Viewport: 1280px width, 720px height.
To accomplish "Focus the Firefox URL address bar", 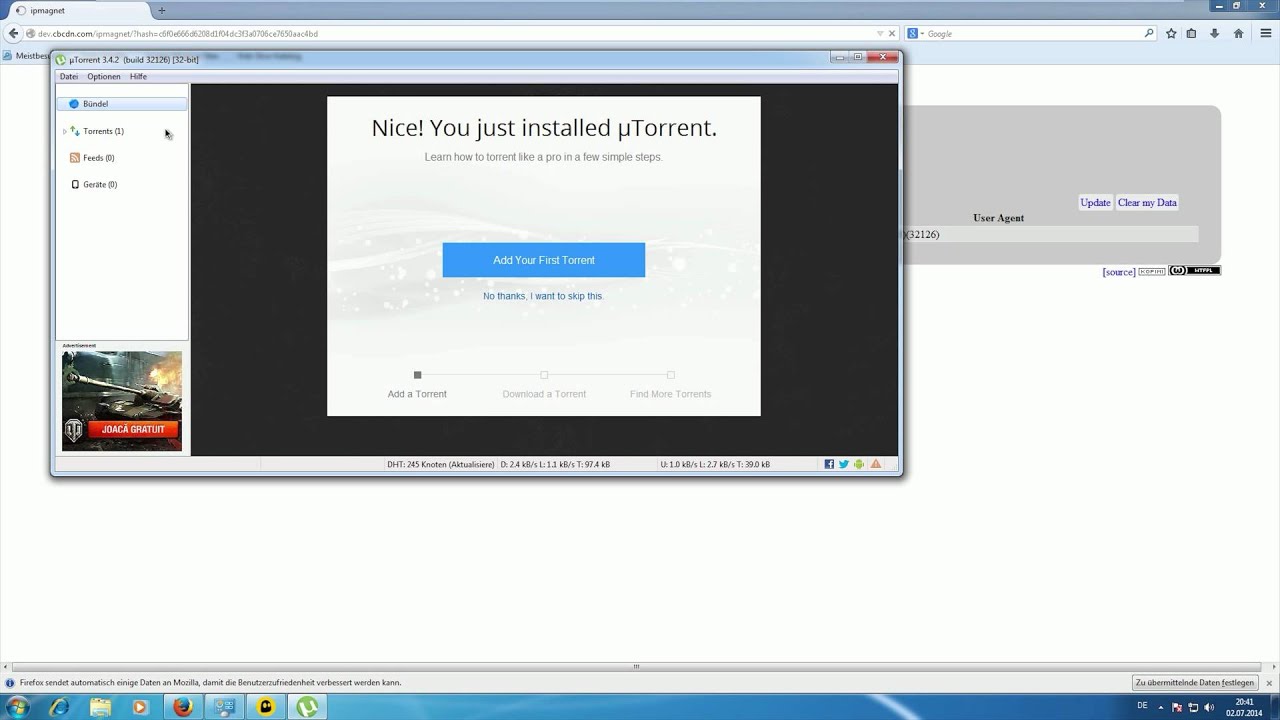I will tap(450, 34).
